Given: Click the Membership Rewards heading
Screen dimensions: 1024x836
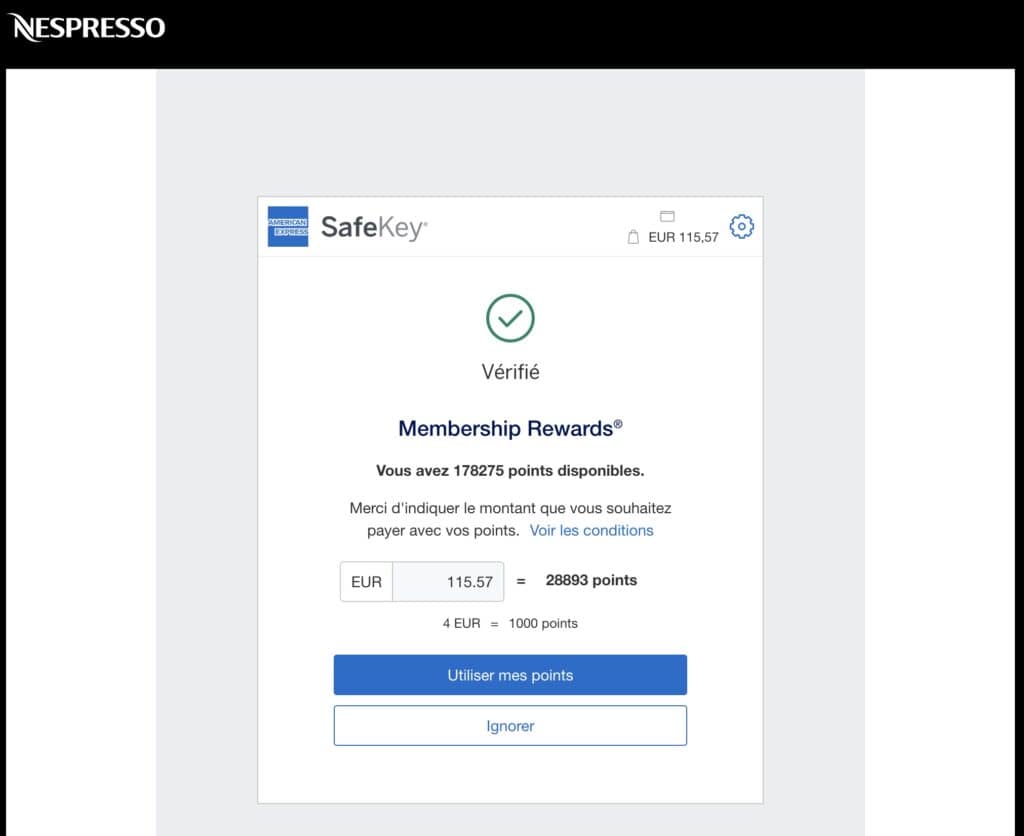Looking at the screenshot, I should [x=510, y=428].
